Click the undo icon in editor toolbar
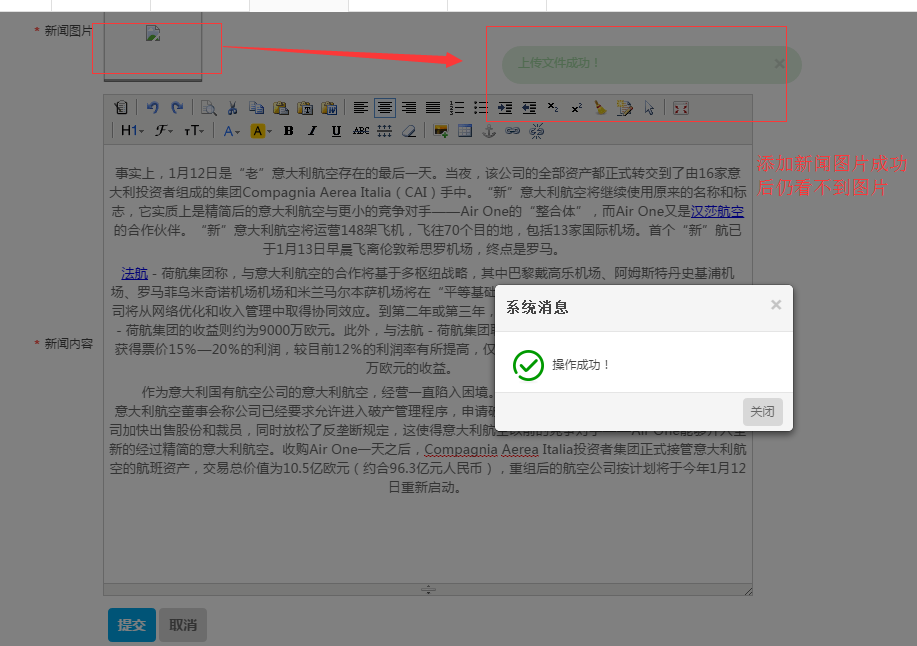Viewport: 917px width, 646px height. click(153, 108)
